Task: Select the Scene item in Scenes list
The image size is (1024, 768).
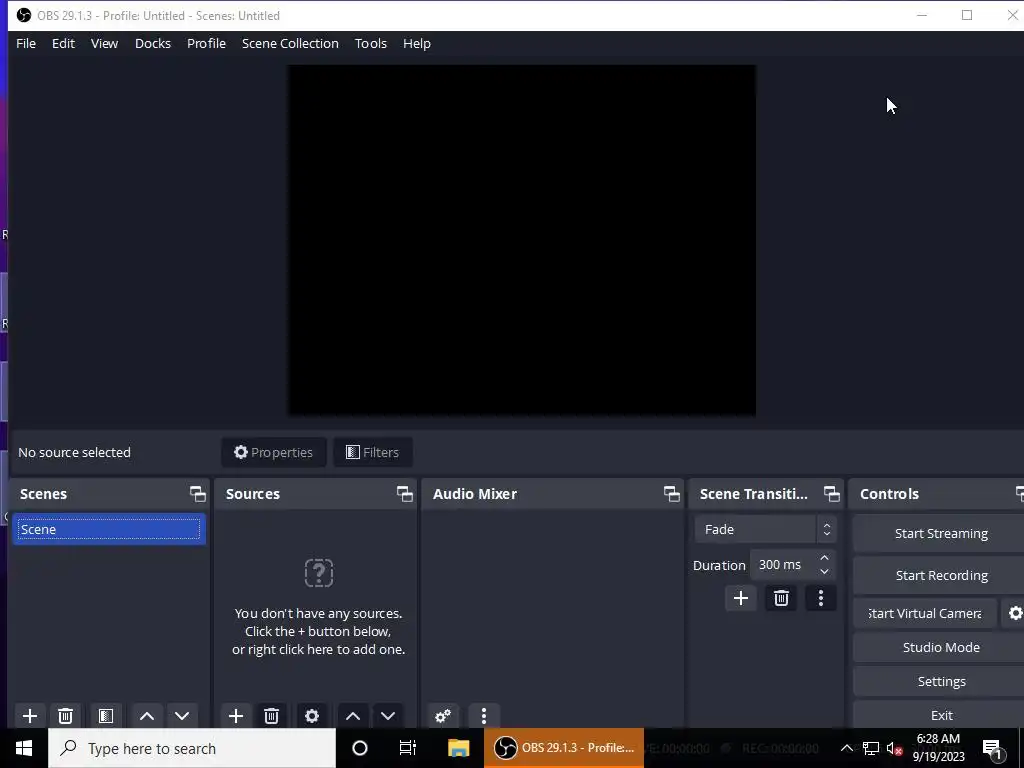Action: coord(108,529)
